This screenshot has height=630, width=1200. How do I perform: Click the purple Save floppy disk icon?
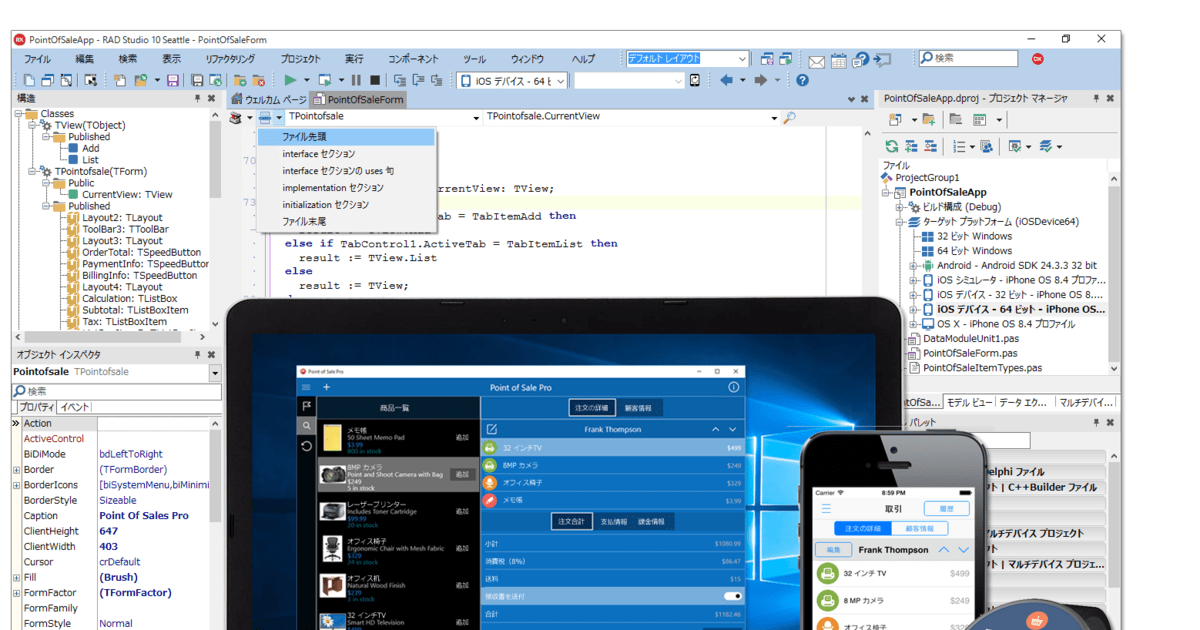[173, 80]
